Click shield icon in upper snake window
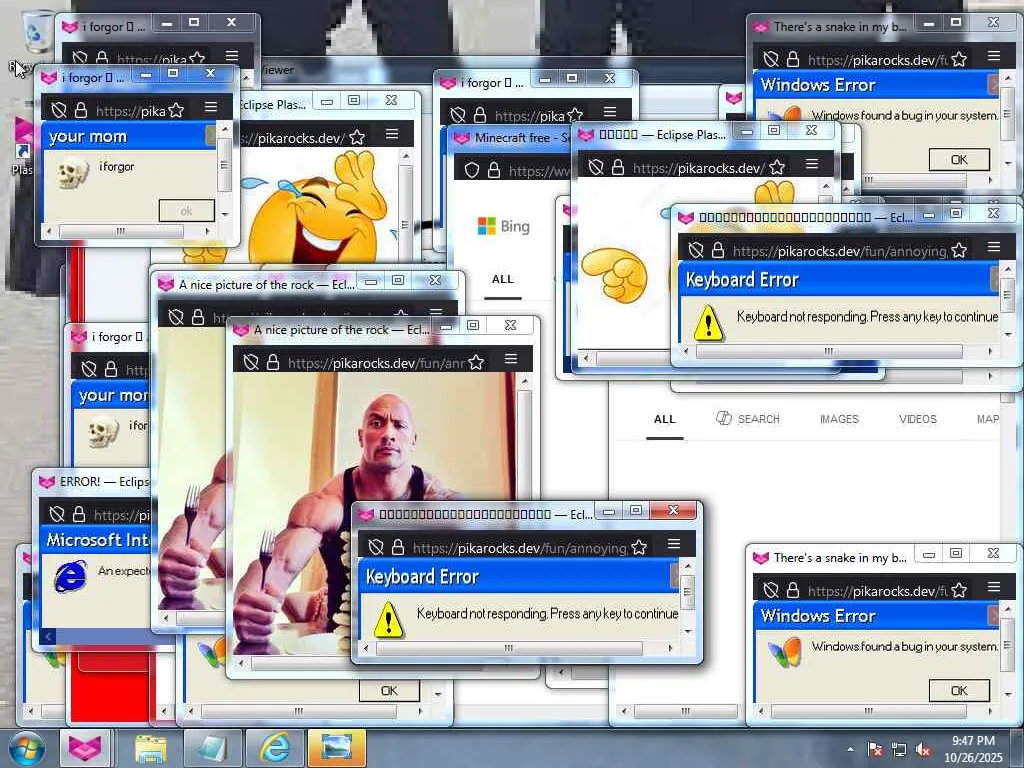The image size is (1024, 768). point(771,59)
